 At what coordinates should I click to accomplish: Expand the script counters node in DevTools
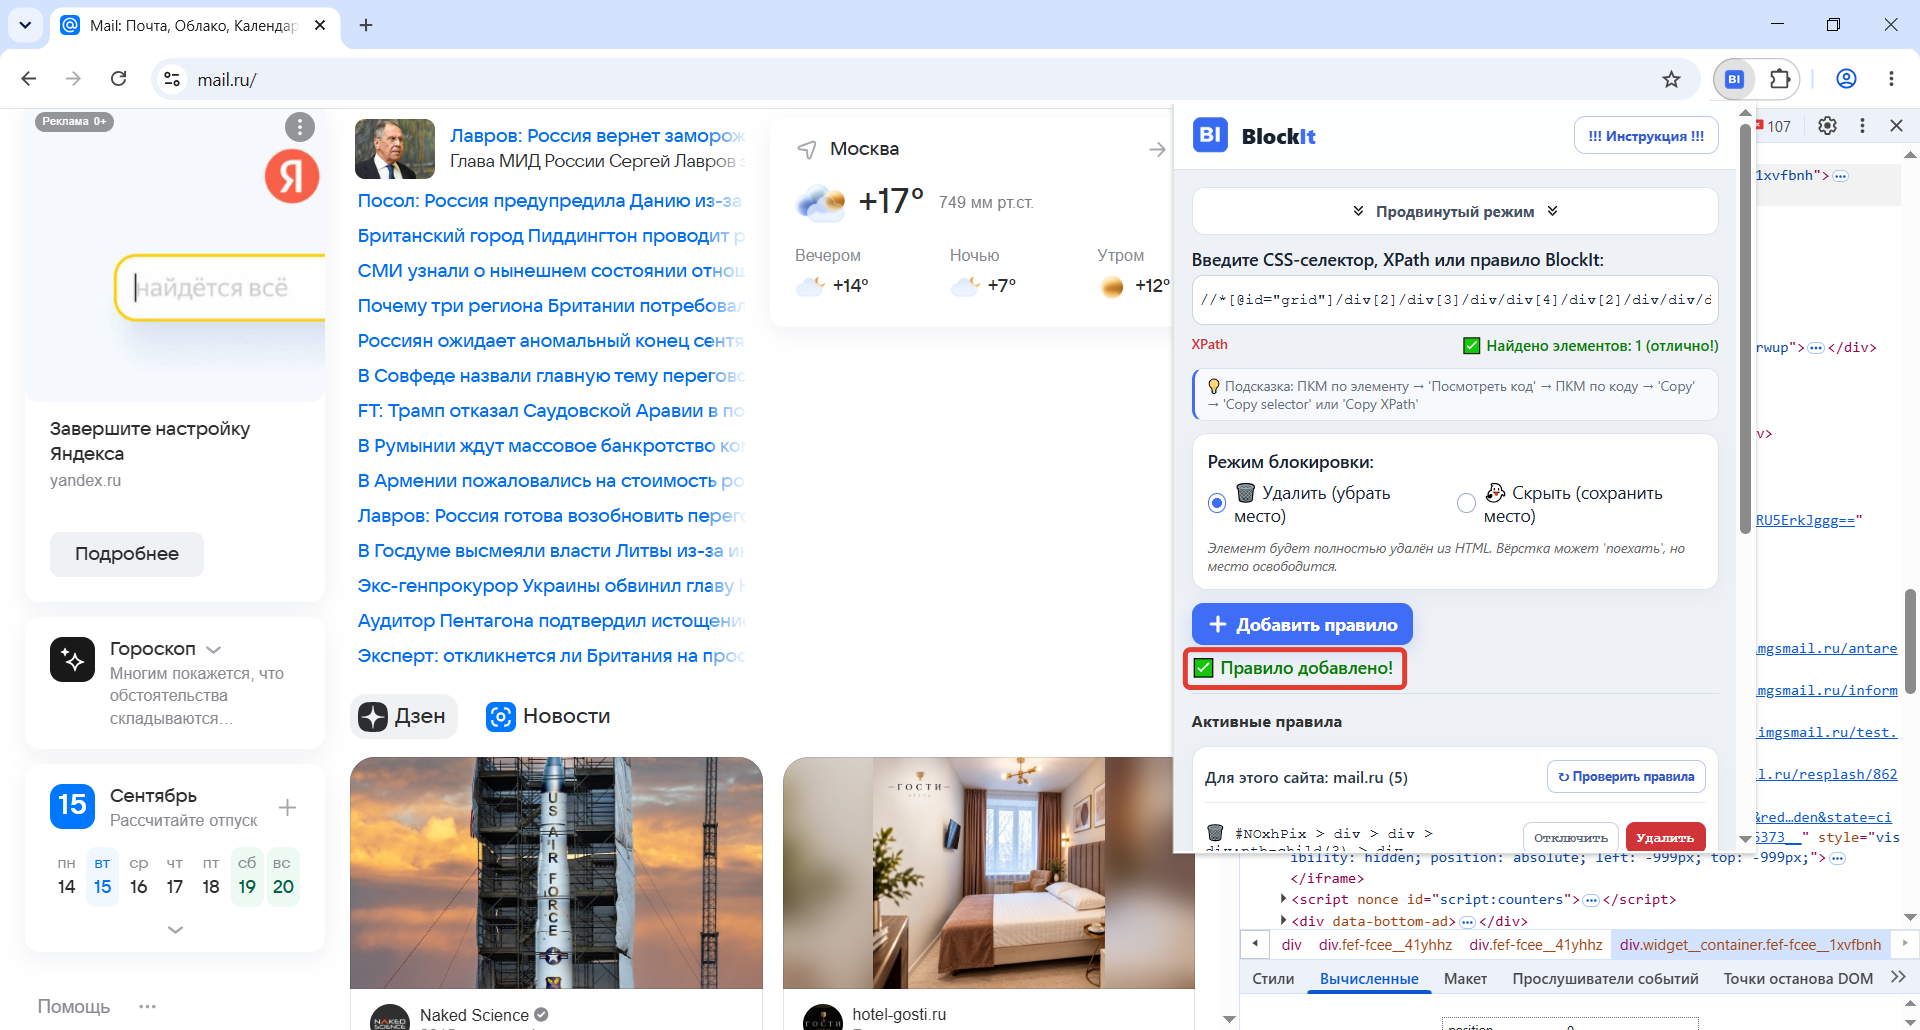pyautogui.click(x=1284, y=899)
